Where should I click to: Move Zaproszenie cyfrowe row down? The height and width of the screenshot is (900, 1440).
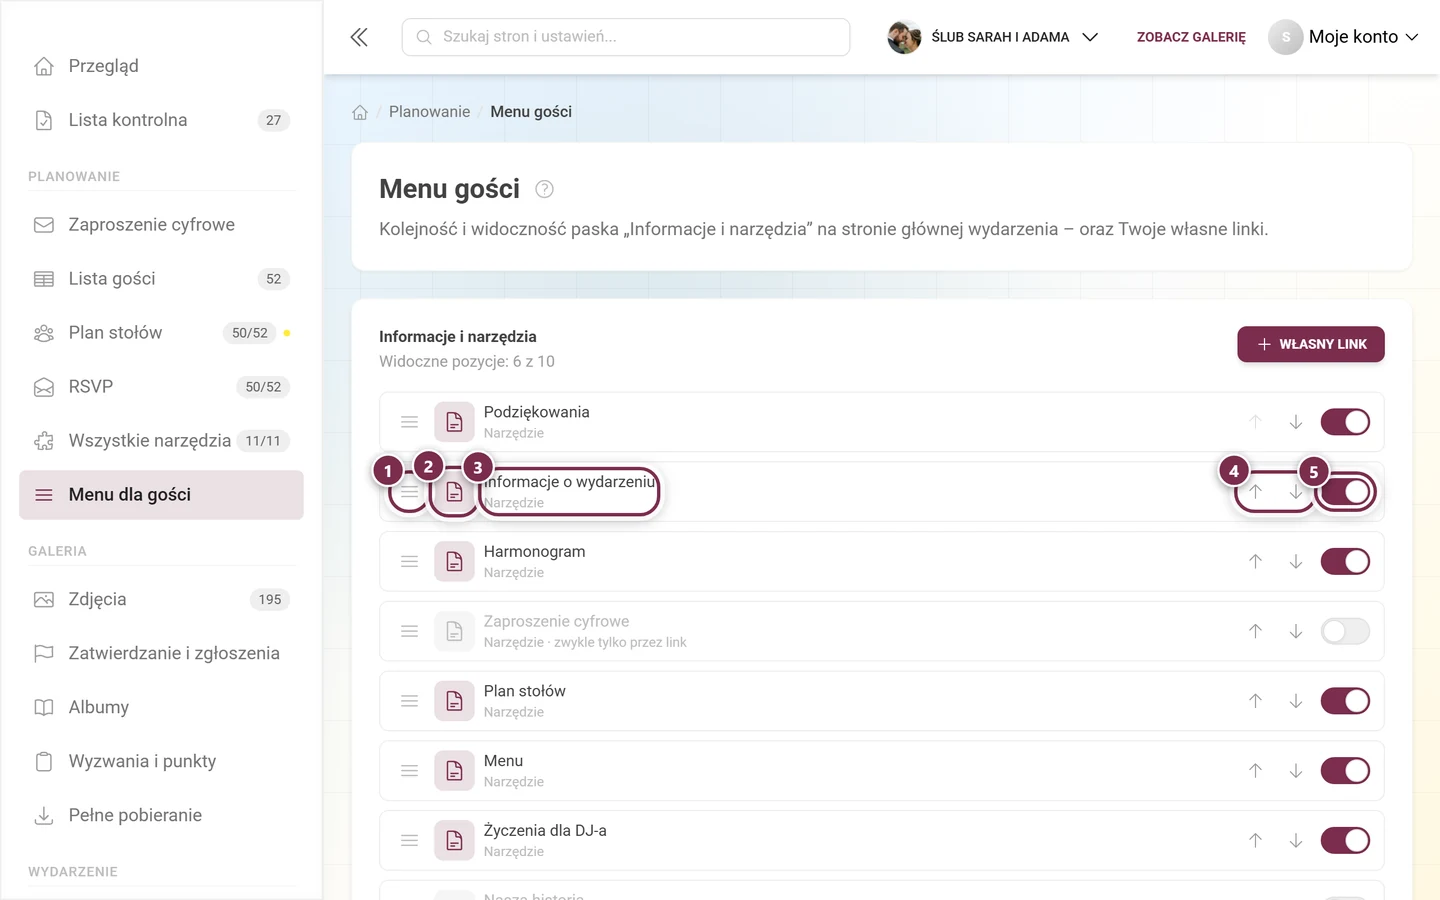point(1295,631)
